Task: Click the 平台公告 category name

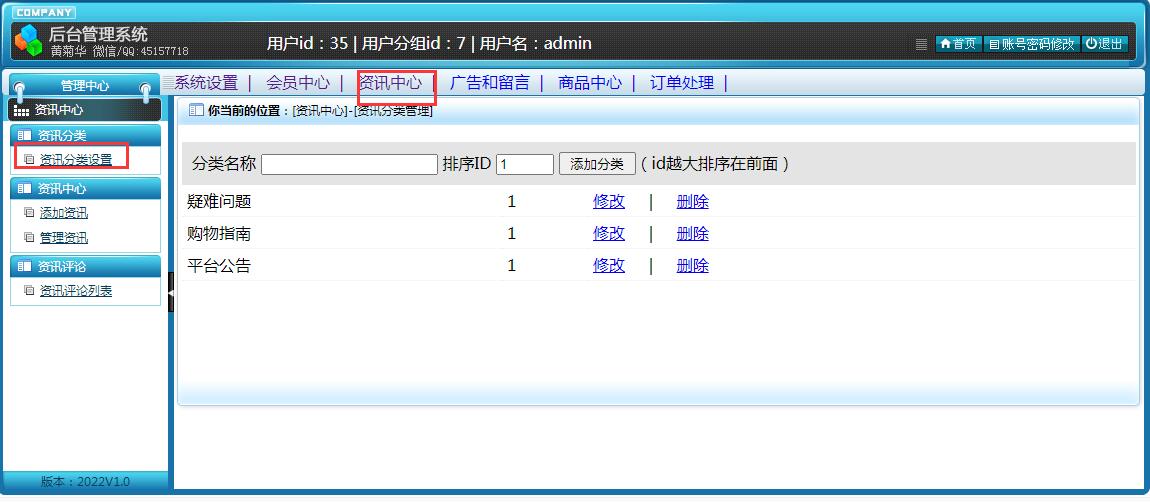Action: click(219, 265)
